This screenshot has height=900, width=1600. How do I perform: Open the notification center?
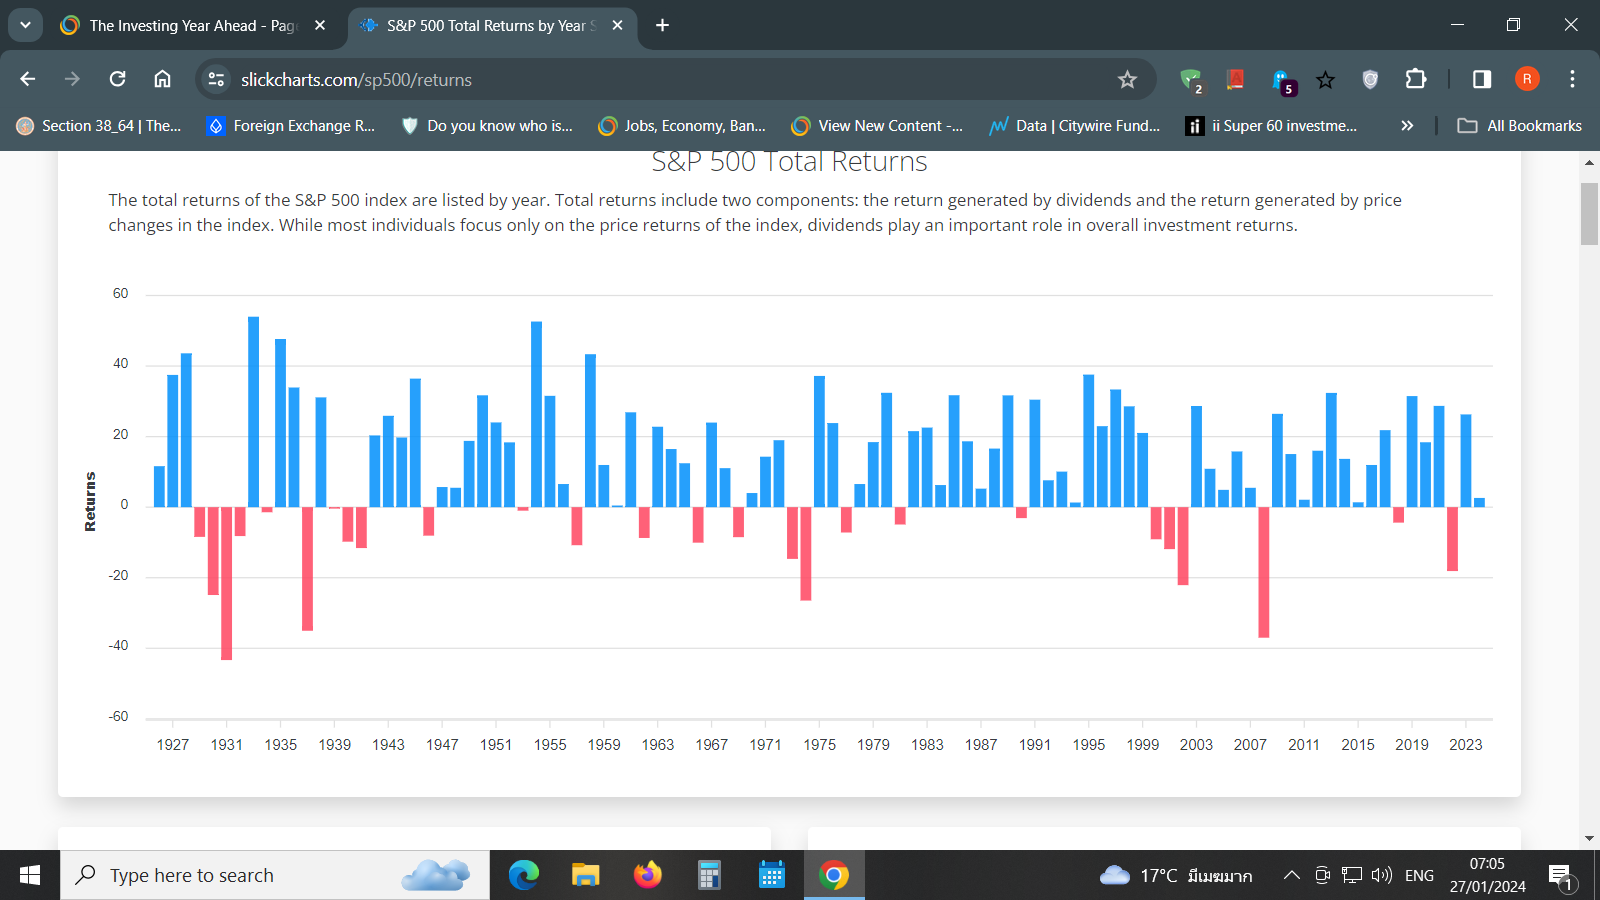tap(1562, 877)
